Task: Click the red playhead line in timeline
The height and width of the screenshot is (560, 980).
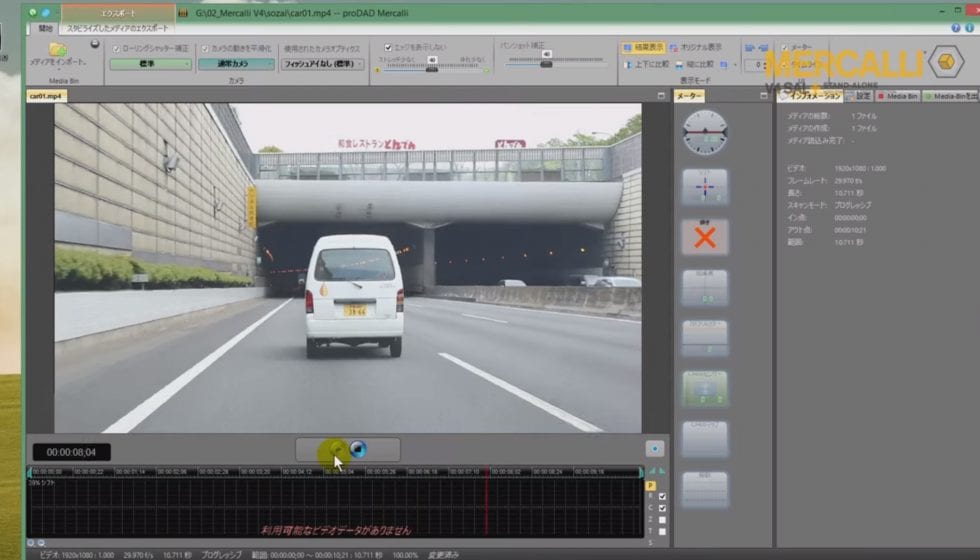Action: click(x=487, y=503)
